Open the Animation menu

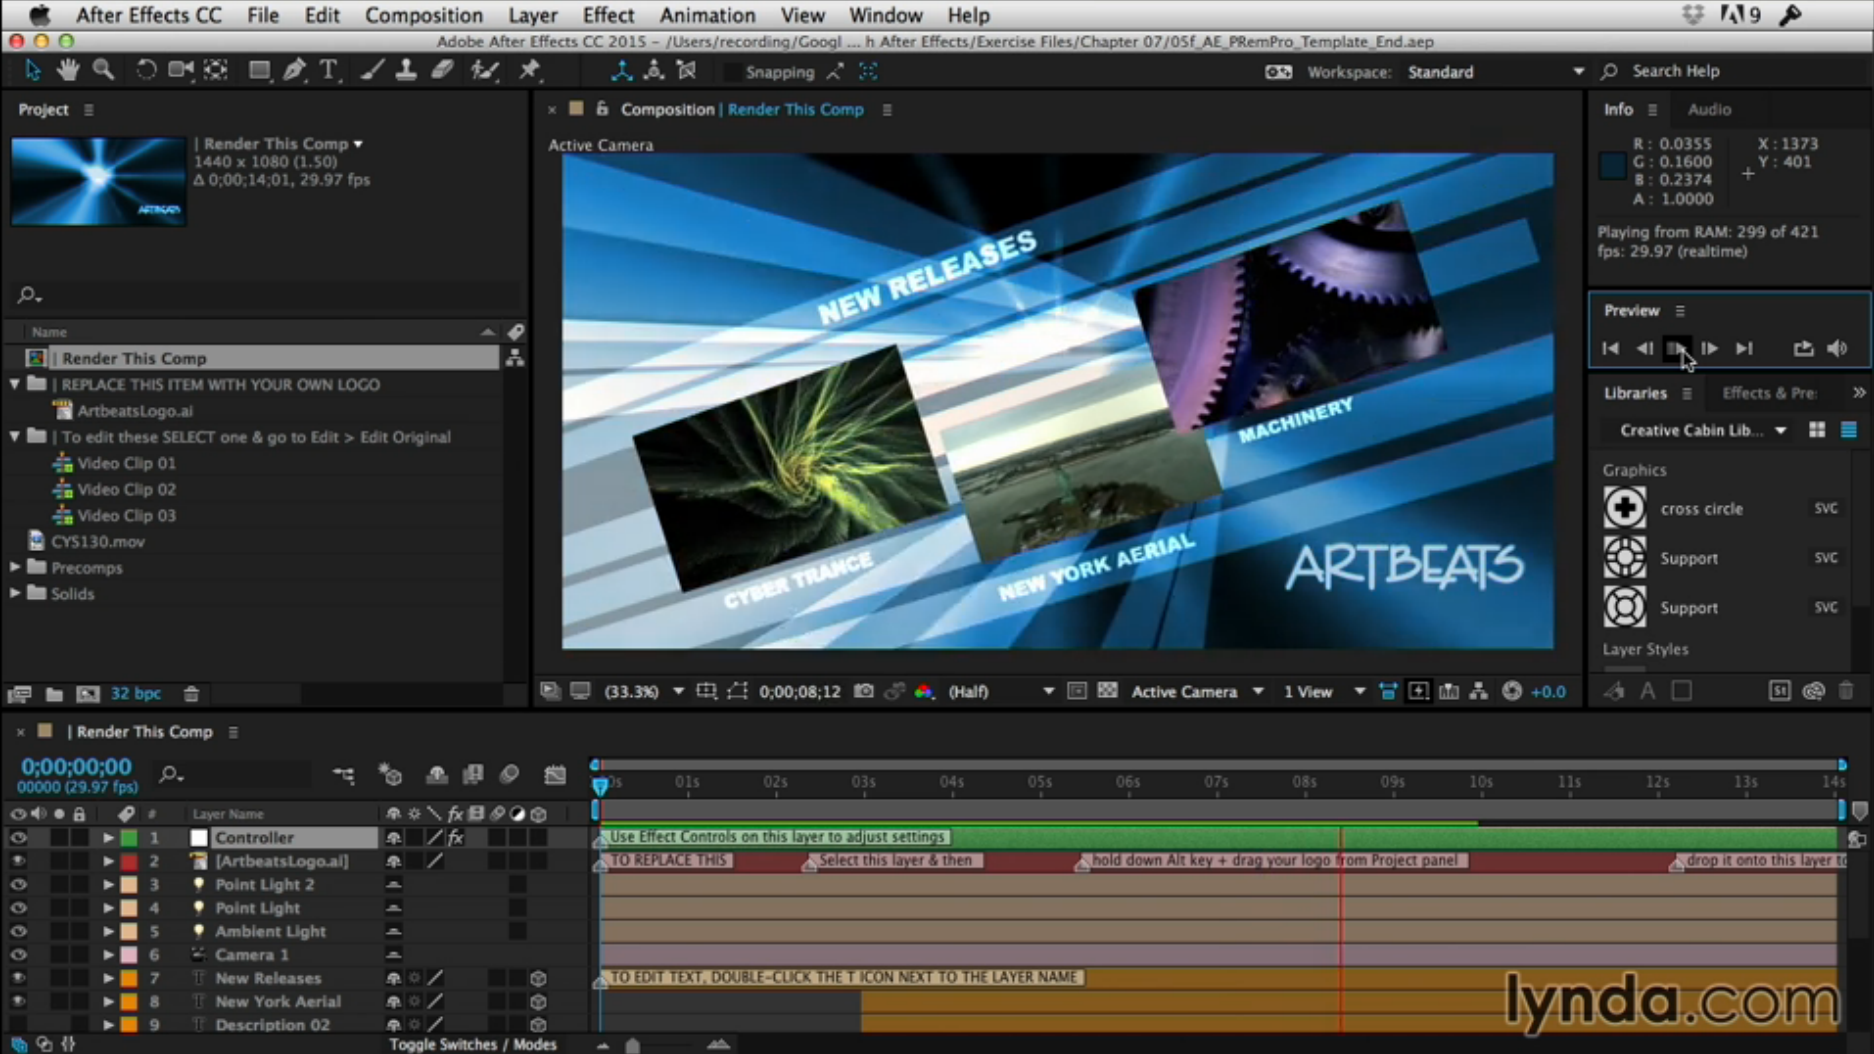[706, 15]
